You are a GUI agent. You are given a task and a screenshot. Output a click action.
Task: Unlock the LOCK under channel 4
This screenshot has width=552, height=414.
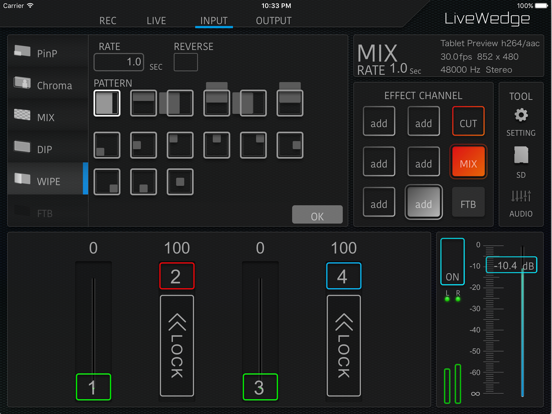(x=344, y=346)
